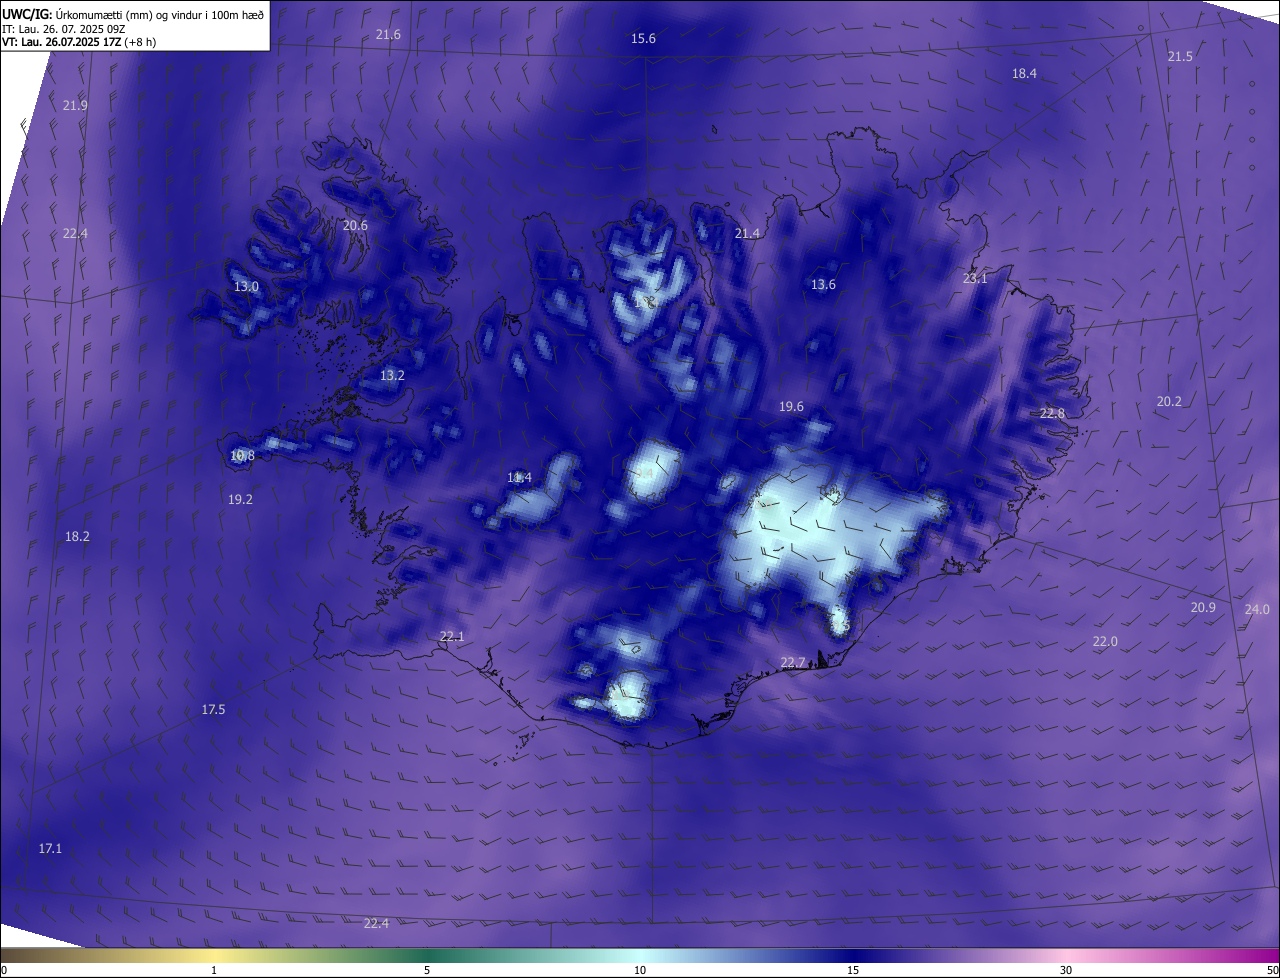This screenshot has height=978, width=1280.
Task: Click the 30 tick on color scale
Action: coord(1066,970)
